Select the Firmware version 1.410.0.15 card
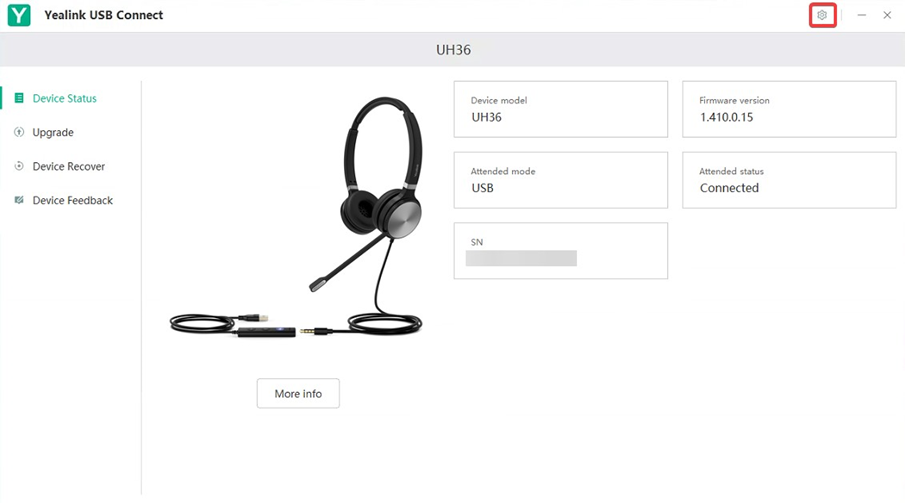This screenshot has height=503, width=905. (x=789, y=109)
